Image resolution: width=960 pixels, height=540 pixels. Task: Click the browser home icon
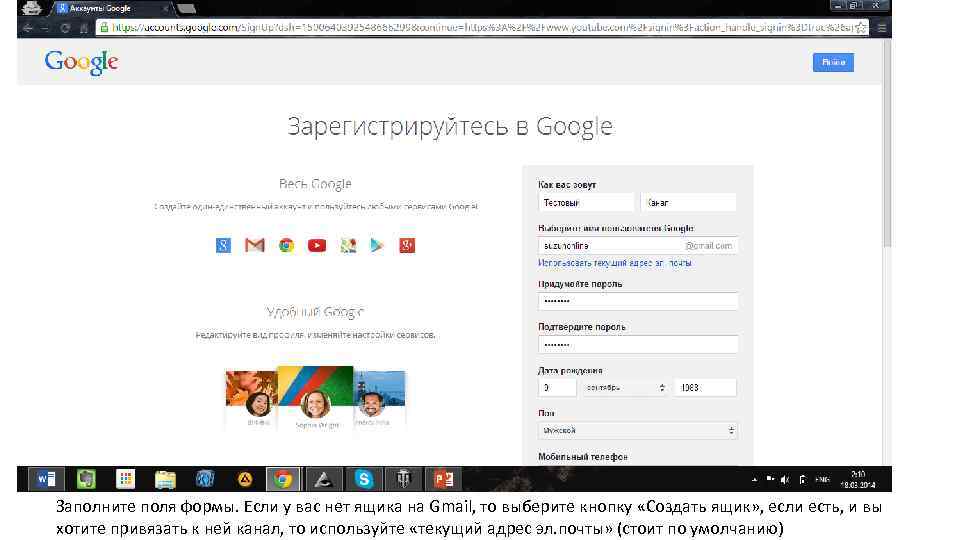pyautogui.click(x=83, y=28)
